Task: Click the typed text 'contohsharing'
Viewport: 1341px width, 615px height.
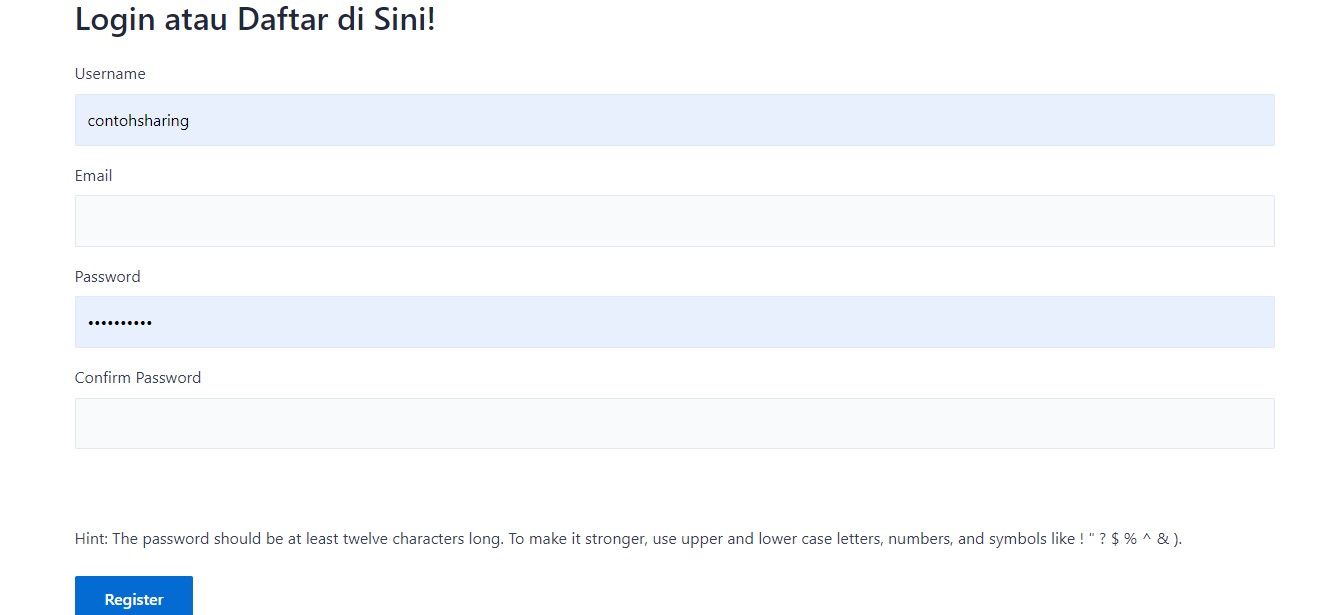Action: pyautogui.click(x=138, y=121)
